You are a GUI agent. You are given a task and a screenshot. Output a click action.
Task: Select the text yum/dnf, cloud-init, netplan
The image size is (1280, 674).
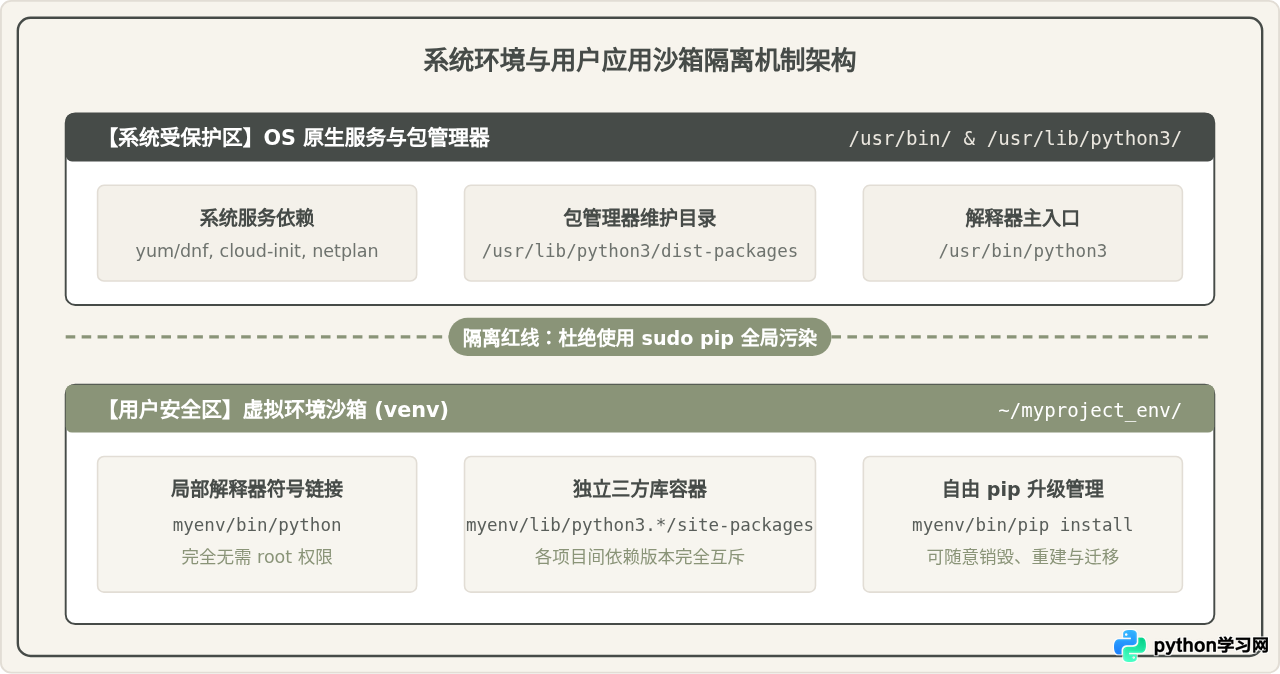coord(257,251)
